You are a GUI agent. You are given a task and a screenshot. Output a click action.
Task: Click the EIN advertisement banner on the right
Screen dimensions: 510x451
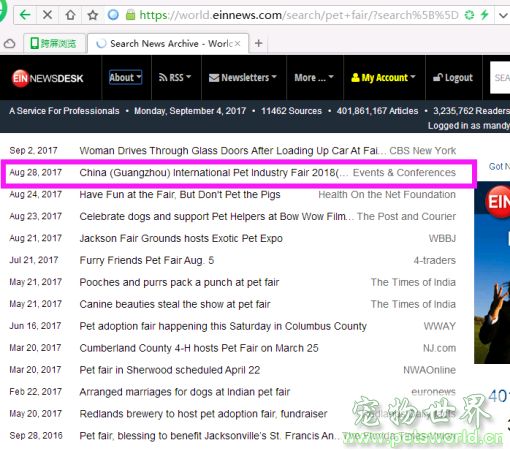tap(492, 273)
